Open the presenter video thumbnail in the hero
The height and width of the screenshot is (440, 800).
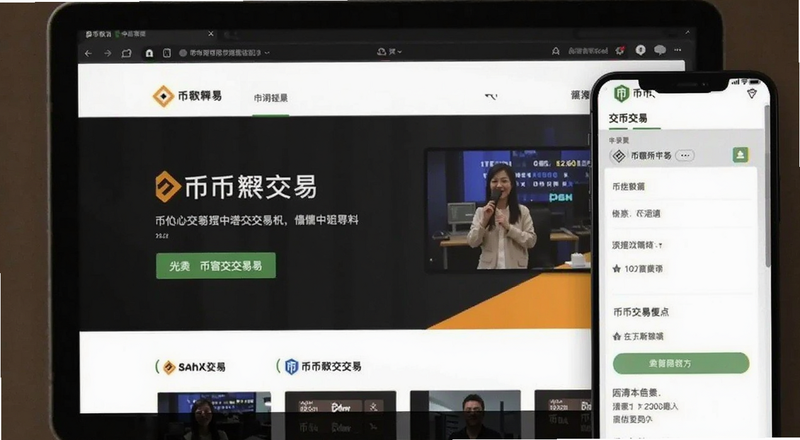click(508, 210)
